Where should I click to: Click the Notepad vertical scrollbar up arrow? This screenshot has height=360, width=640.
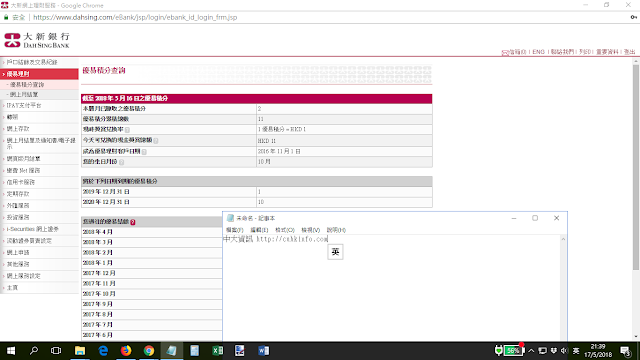click(x=563, y=239)
